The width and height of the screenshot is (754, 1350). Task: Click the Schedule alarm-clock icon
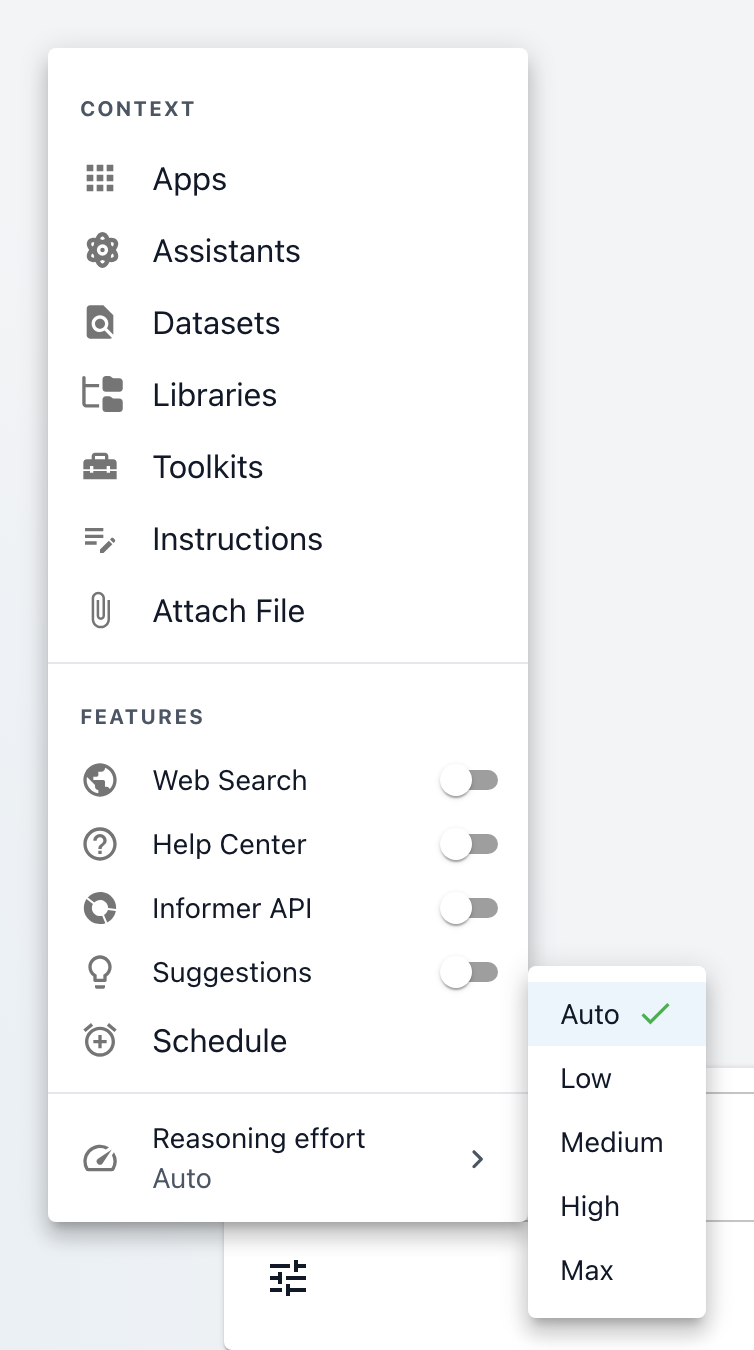click(100, 1040)
